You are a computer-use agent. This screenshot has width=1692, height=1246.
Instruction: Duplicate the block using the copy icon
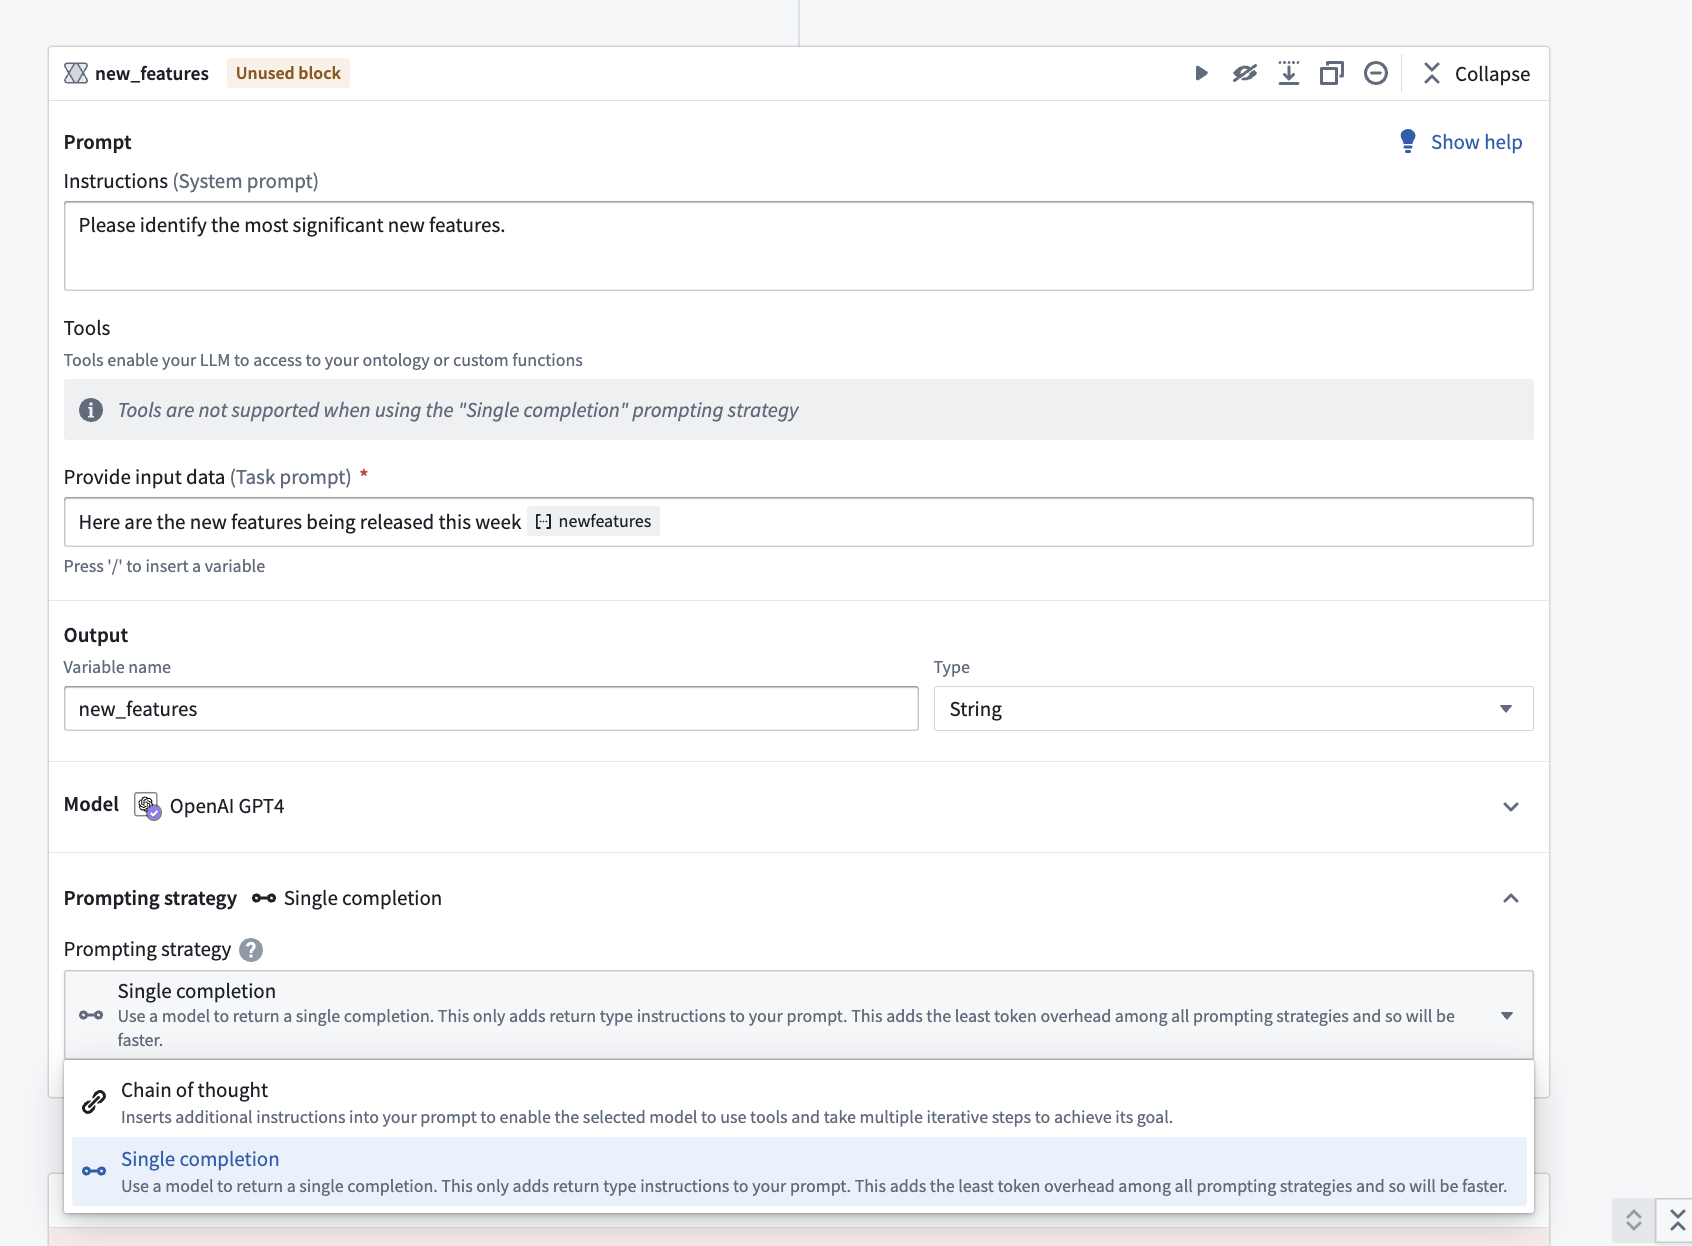(1332, 73)
